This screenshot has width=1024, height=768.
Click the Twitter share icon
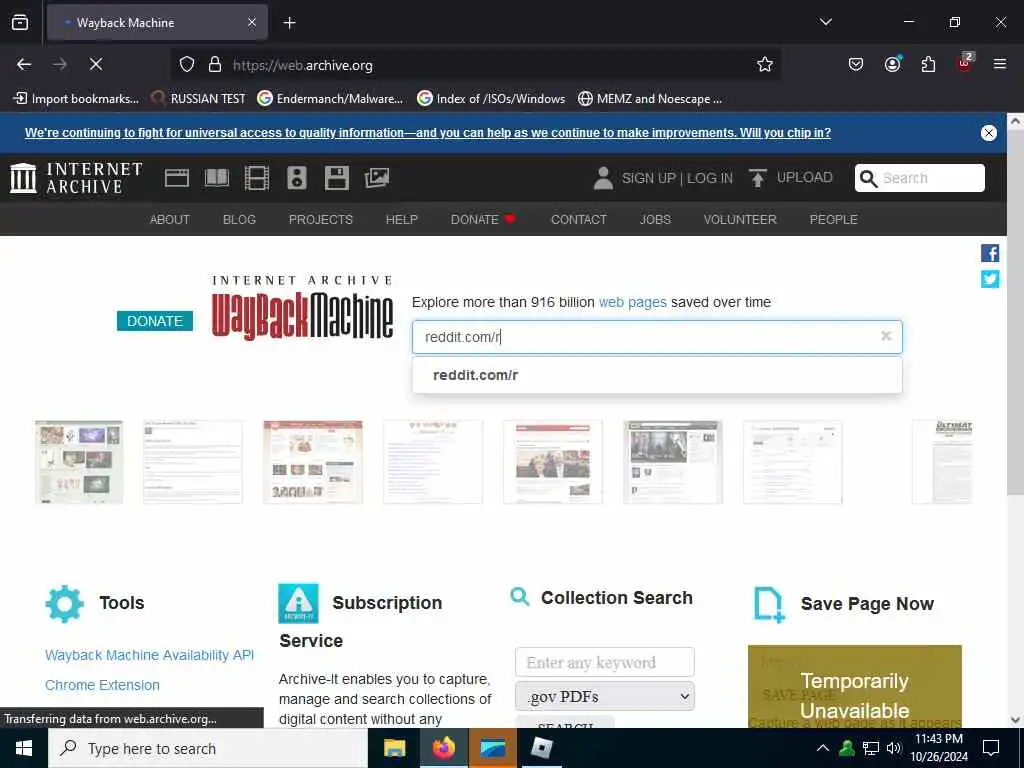(x=990, y=279)
